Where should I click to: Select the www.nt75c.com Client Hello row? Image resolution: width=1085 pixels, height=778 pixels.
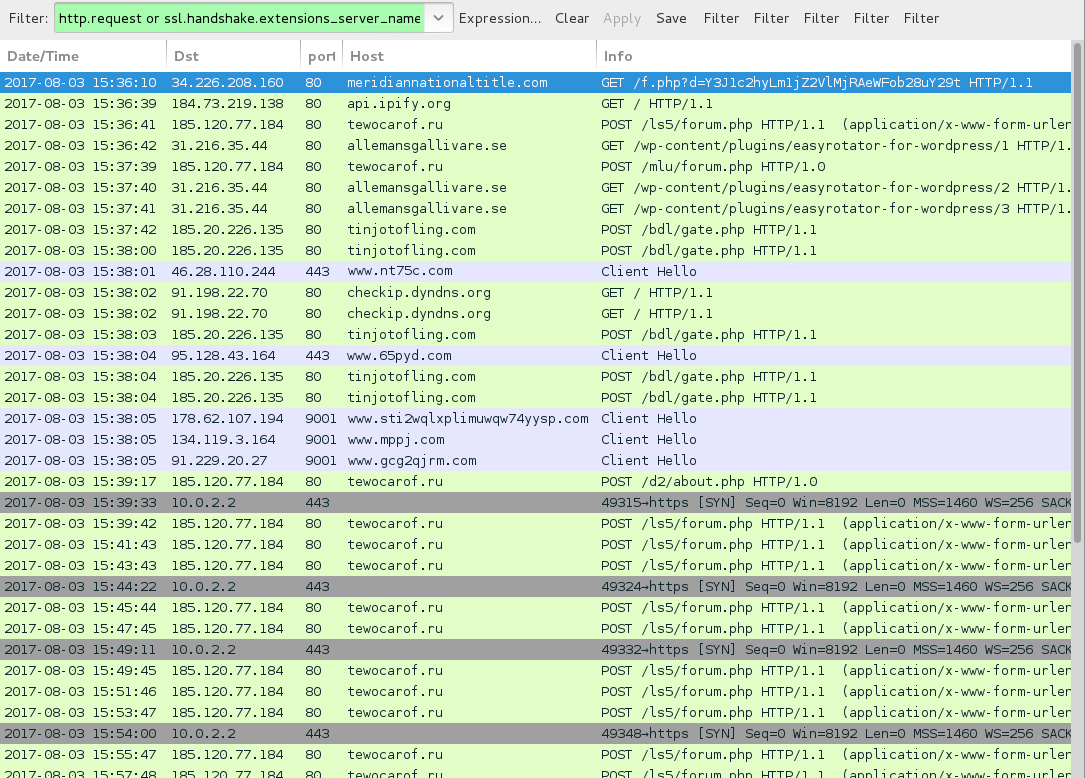pyautogui.click(x=536, y=271)
